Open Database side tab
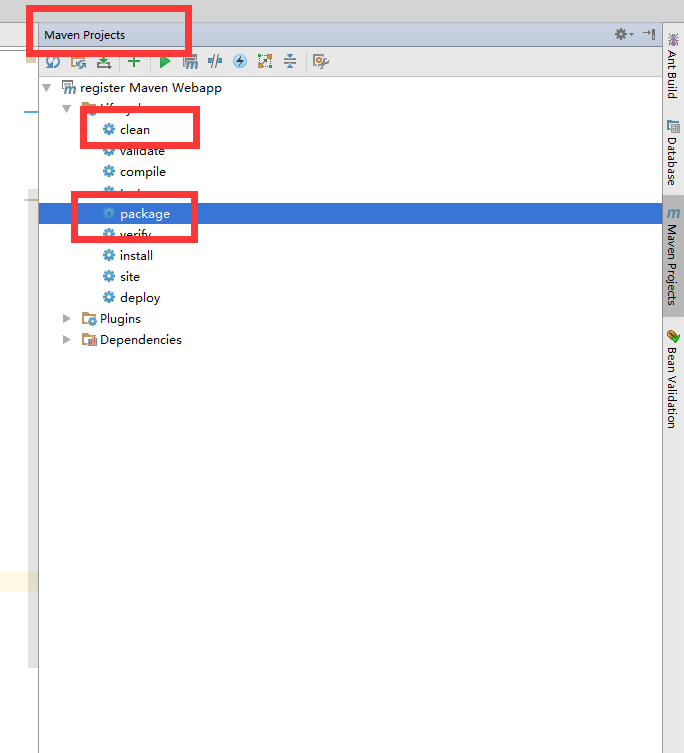 pos(672,153)
